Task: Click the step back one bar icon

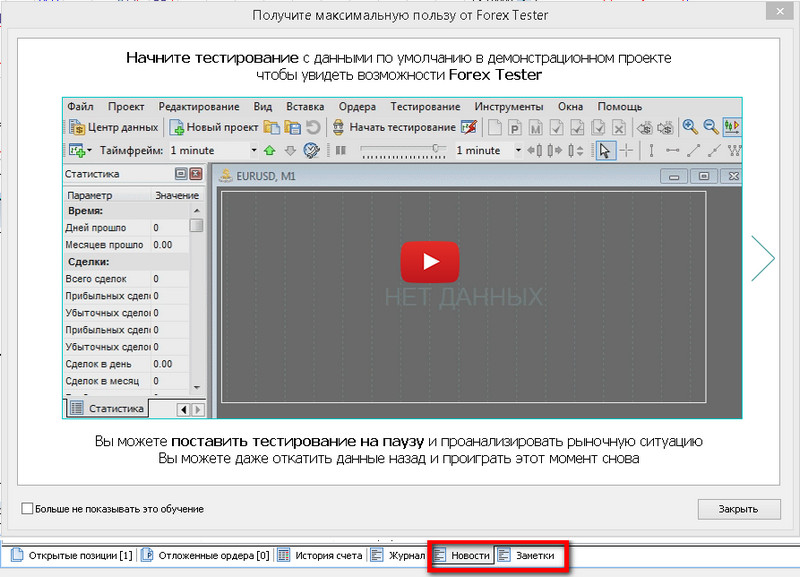Action: [x=534, y=150]
